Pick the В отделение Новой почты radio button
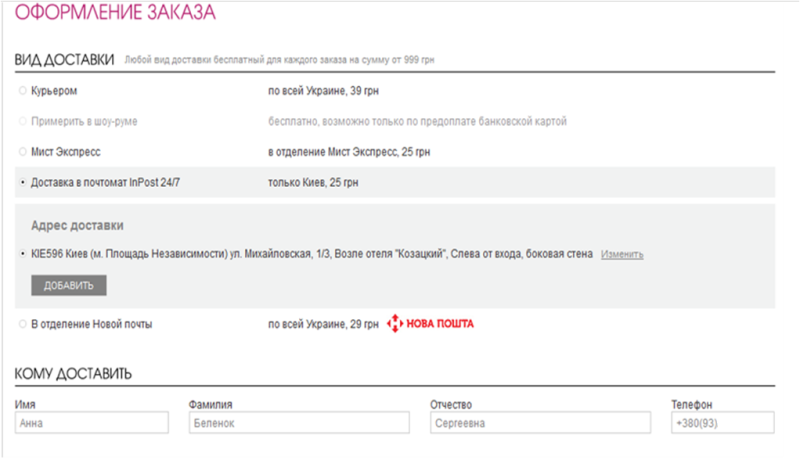Screen dimensions: 800x471 (22, 324)
